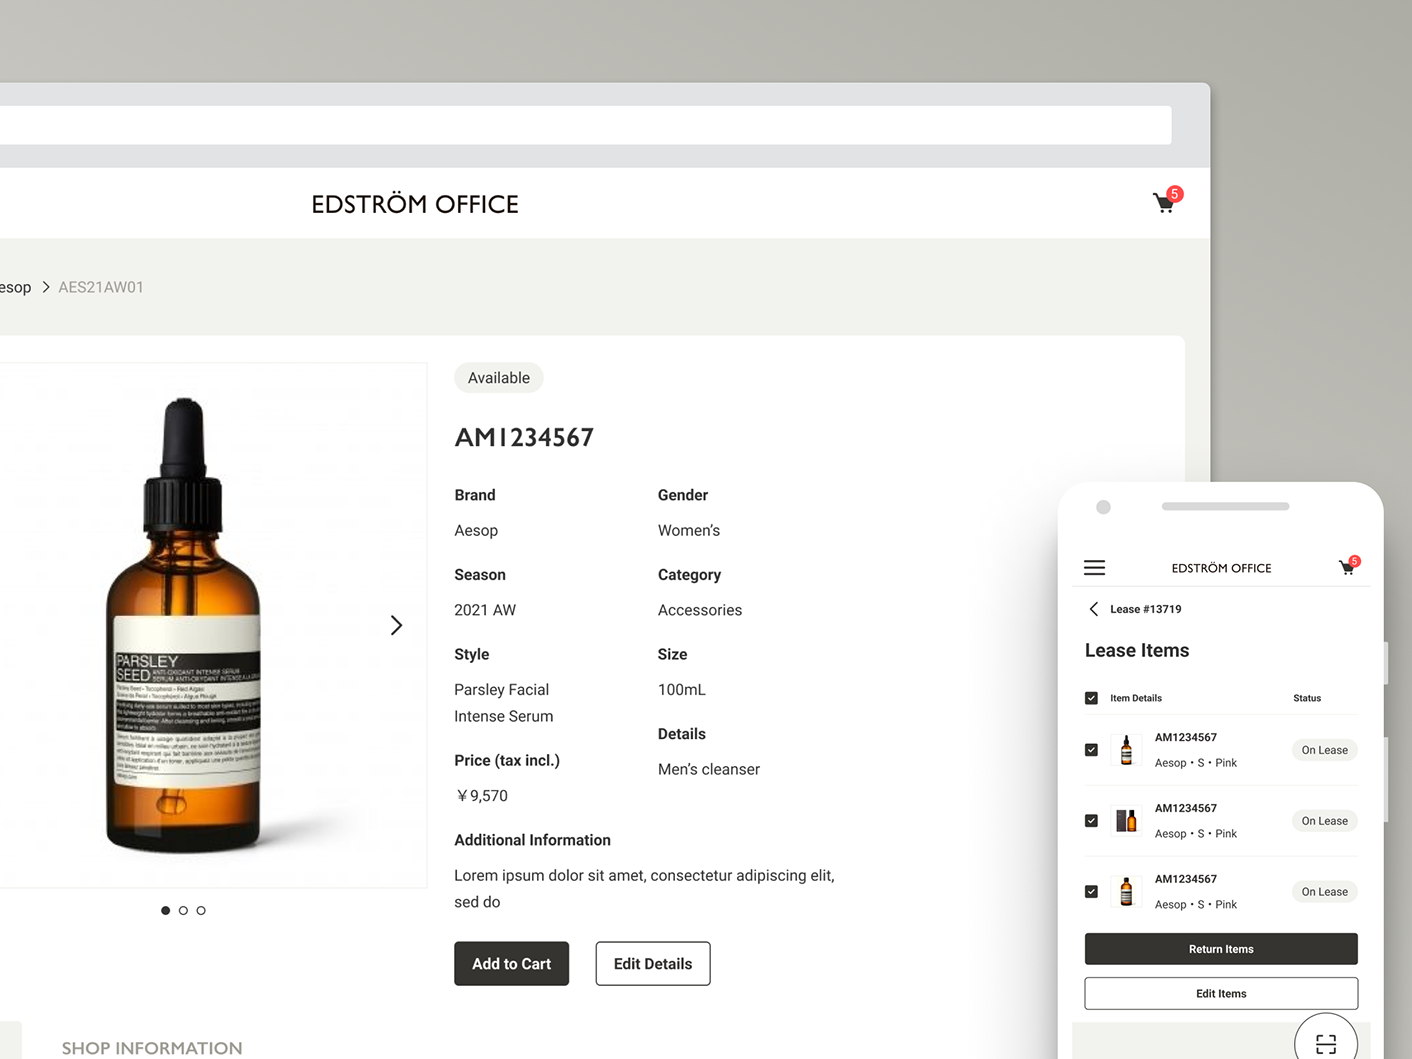Select the first carousel dot
1412x1059 pixels.
[x=165, y=910]
